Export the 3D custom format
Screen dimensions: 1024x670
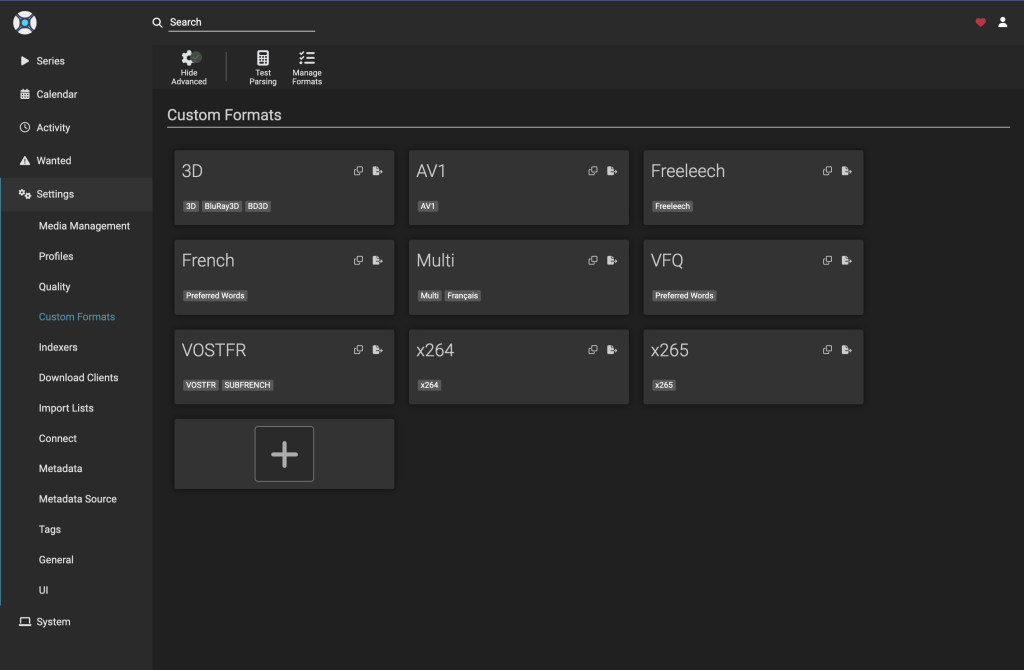pyautogui.click(x=377, y=171)
